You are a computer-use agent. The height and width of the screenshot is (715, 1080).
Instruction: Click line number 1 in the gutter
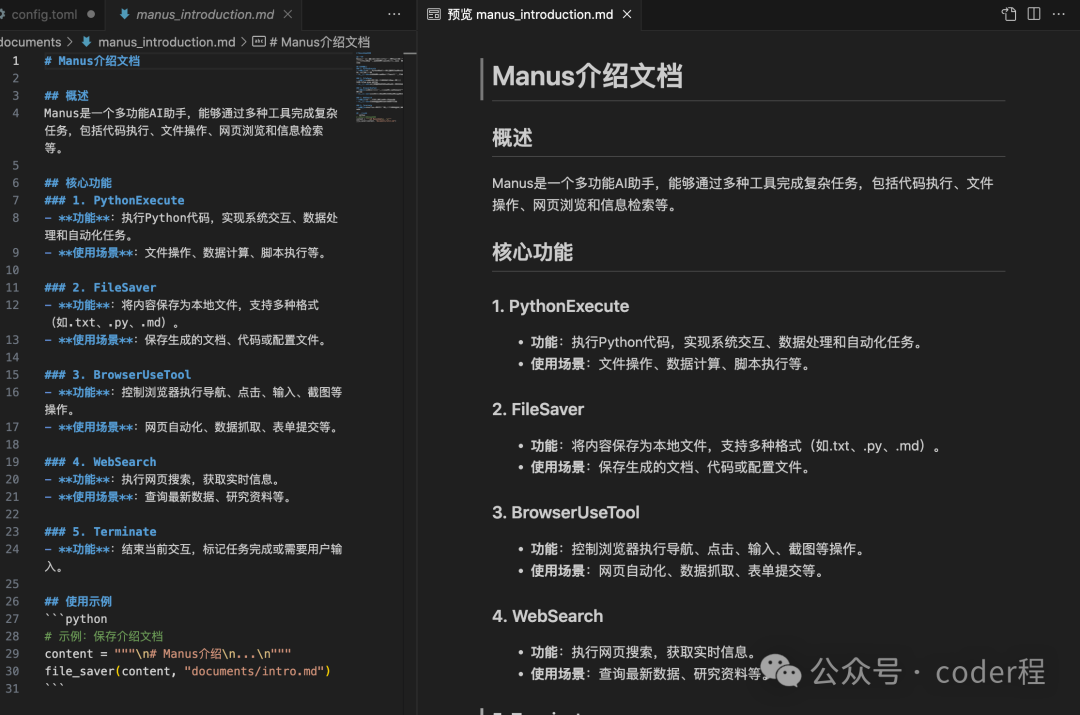coord(16,61)
